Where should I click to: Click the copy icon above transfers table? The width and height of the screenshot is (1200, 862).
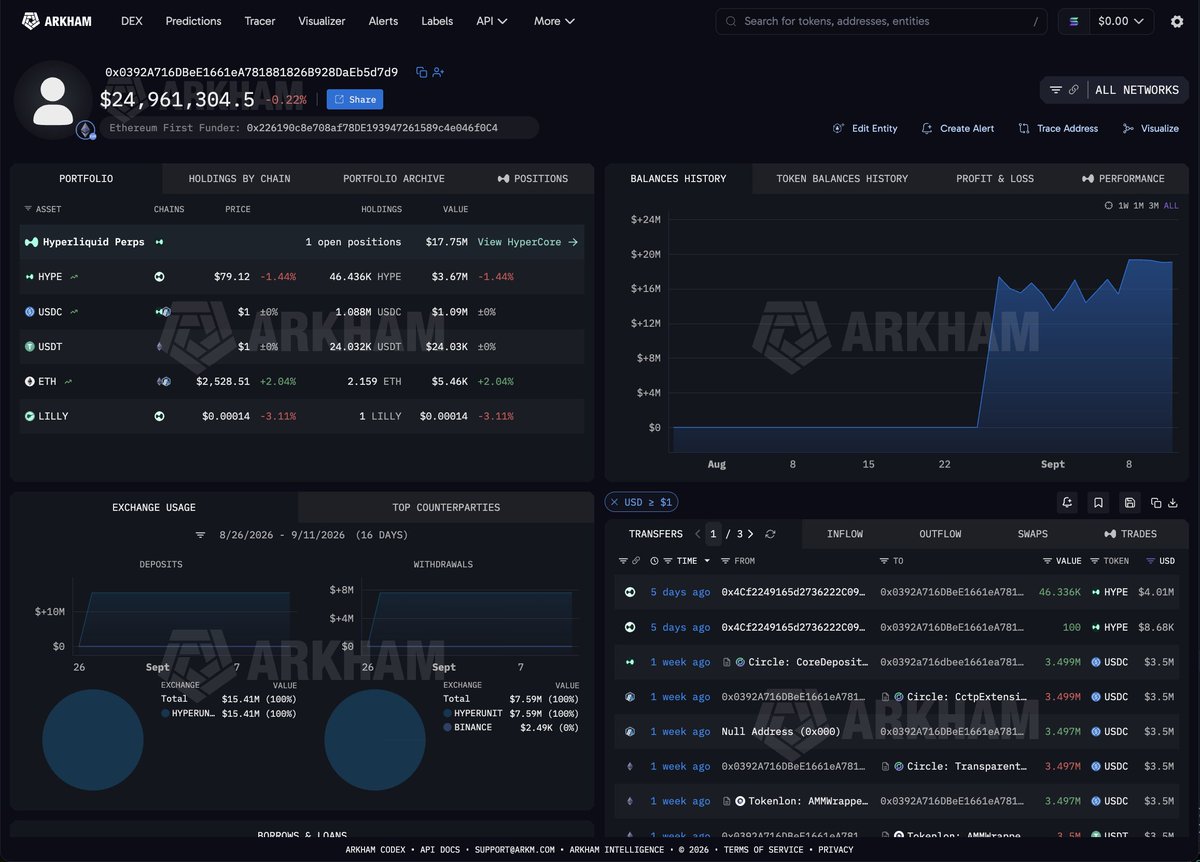1156,502
